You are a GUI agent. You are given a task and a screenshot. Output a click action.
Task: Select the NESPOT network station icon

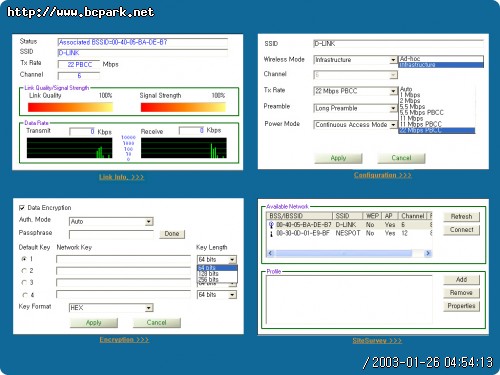[271, 234]
